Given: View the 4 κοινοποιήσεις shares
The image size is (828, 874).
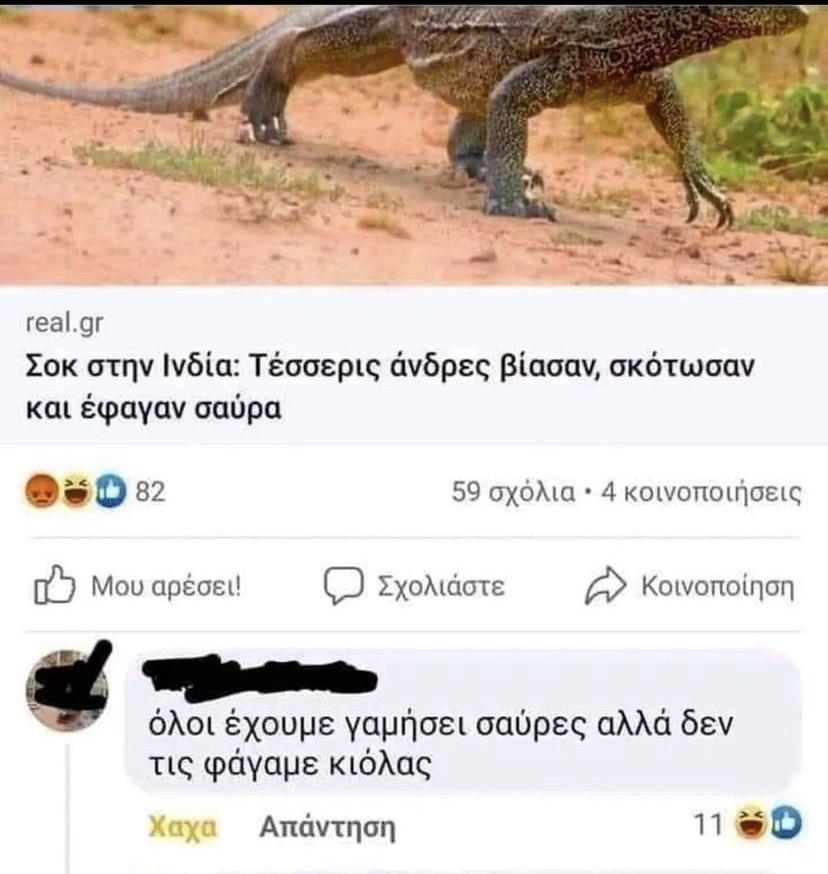Looking at the screenshot, I should (x=701, y=492).
